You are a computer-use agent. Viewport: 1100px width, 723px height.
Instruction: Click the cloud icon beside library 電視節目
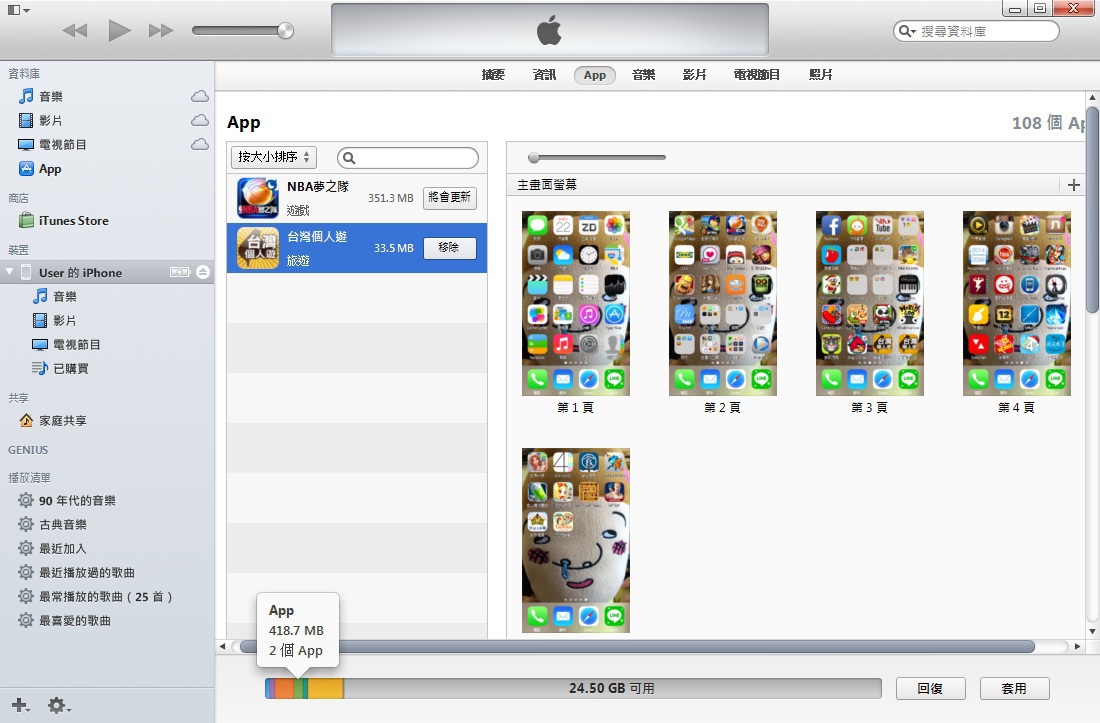(x=200, y=144)
